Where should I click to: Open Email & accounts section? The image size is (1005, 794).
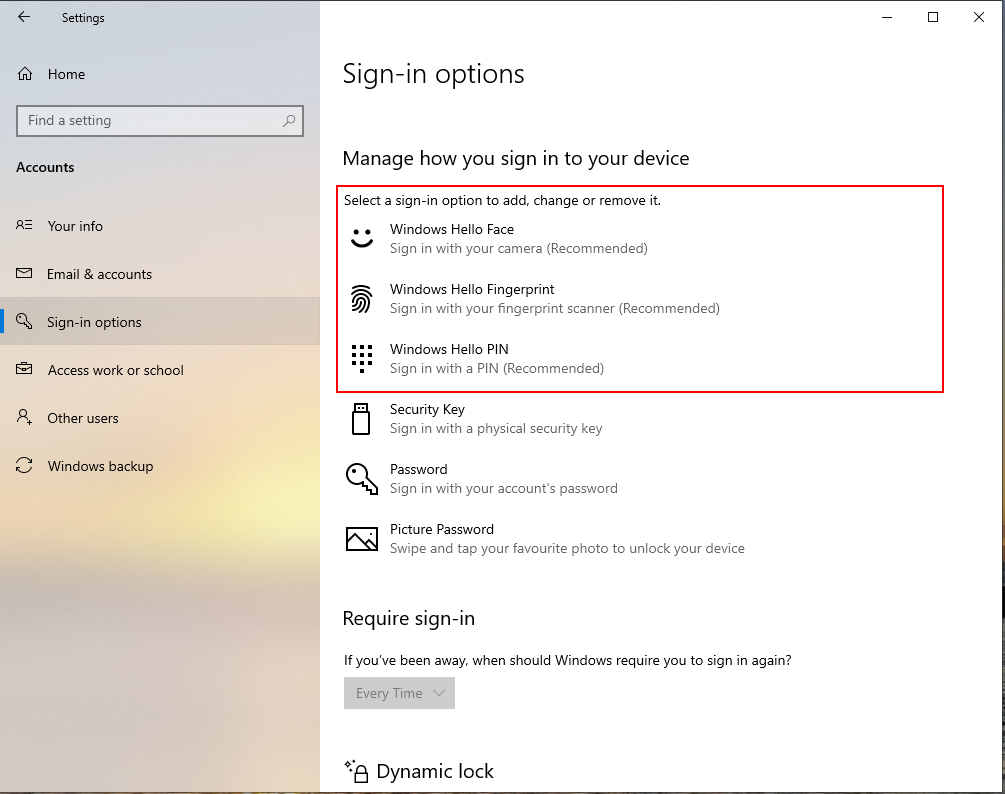160,274
